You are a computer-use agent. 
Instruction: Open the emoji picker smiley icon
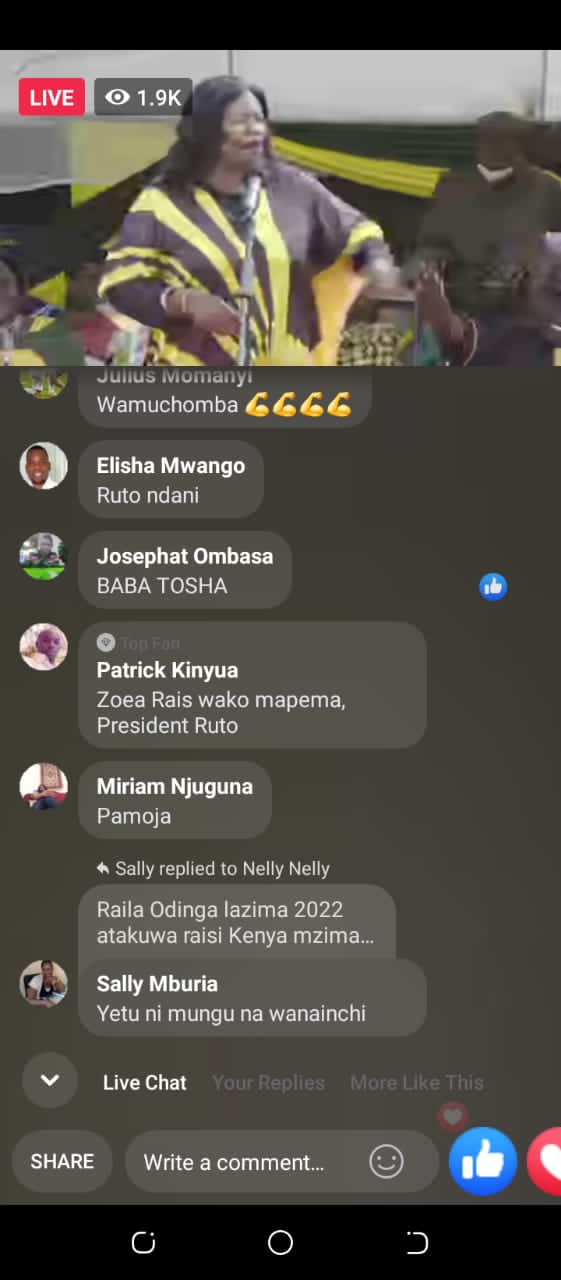[x=386, y=1162]
